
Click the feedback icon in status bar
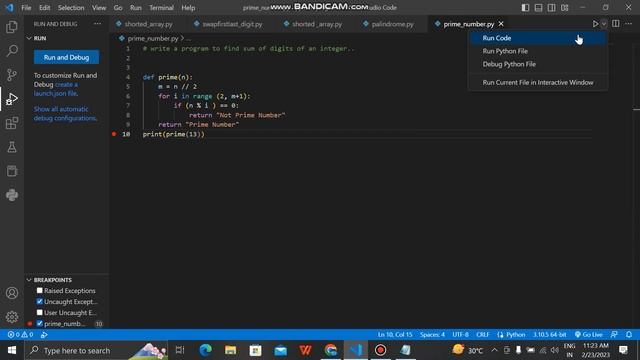[614, 335]
